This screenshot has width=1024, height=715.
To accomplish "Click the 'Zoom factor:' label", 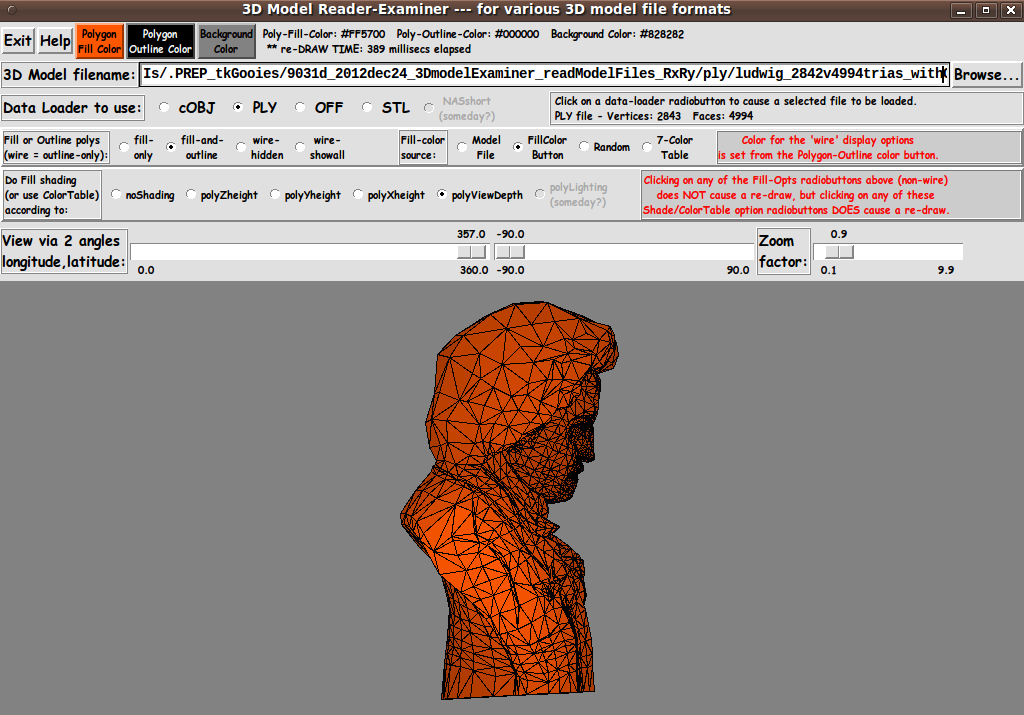I will 783,251.
